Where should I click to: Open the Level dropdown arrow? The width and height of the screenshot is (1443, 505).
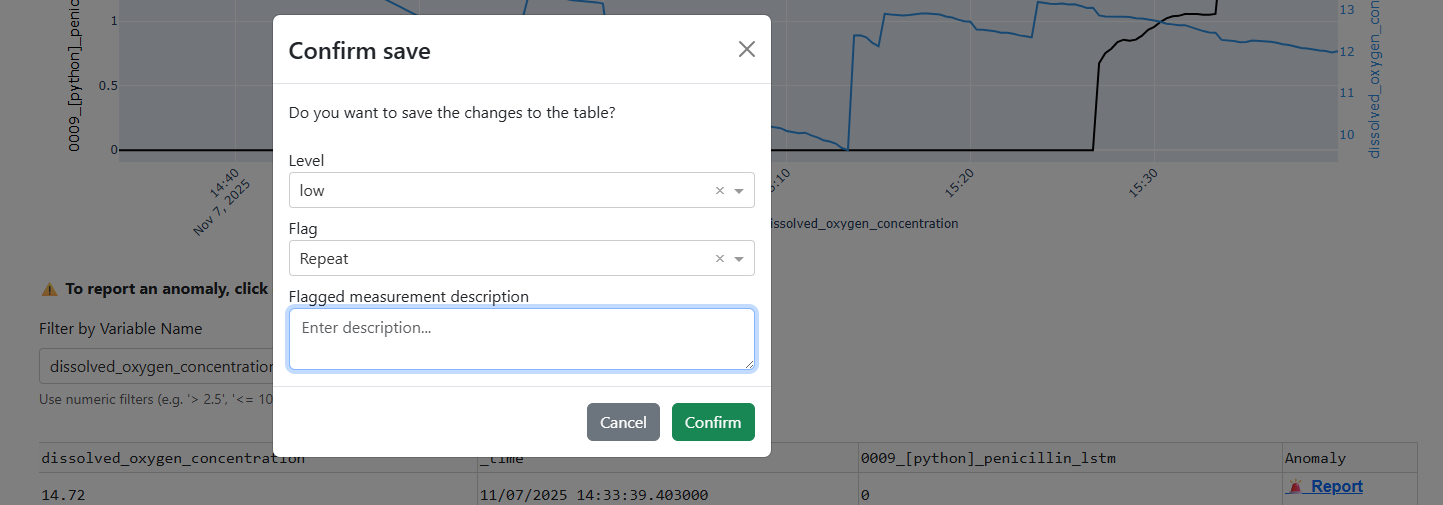click(x=739, y=191)
